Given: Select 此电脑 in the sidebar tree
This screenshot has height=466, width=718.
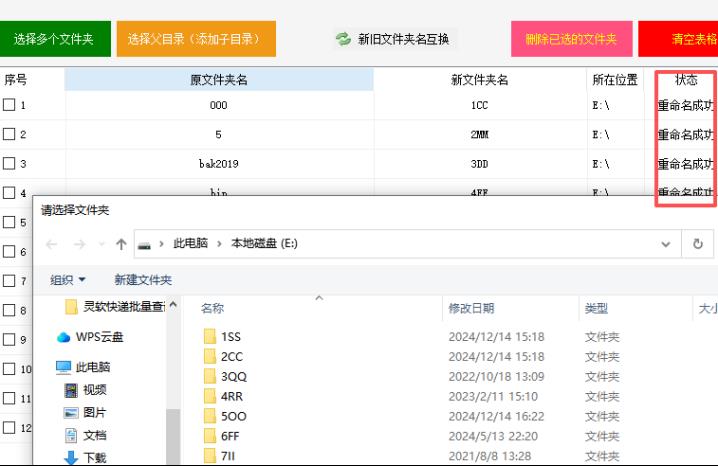Looking at the screenshot, I should point(92,367).
